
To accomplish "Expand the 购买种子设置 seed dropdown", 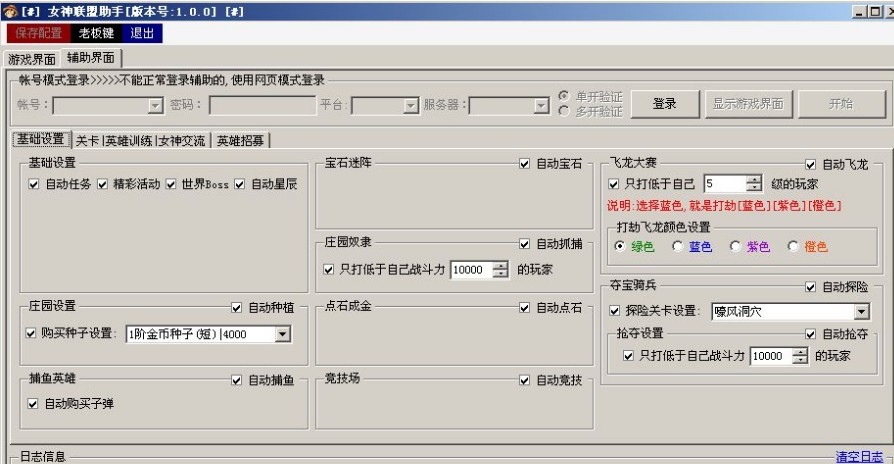I will point(282,334).
